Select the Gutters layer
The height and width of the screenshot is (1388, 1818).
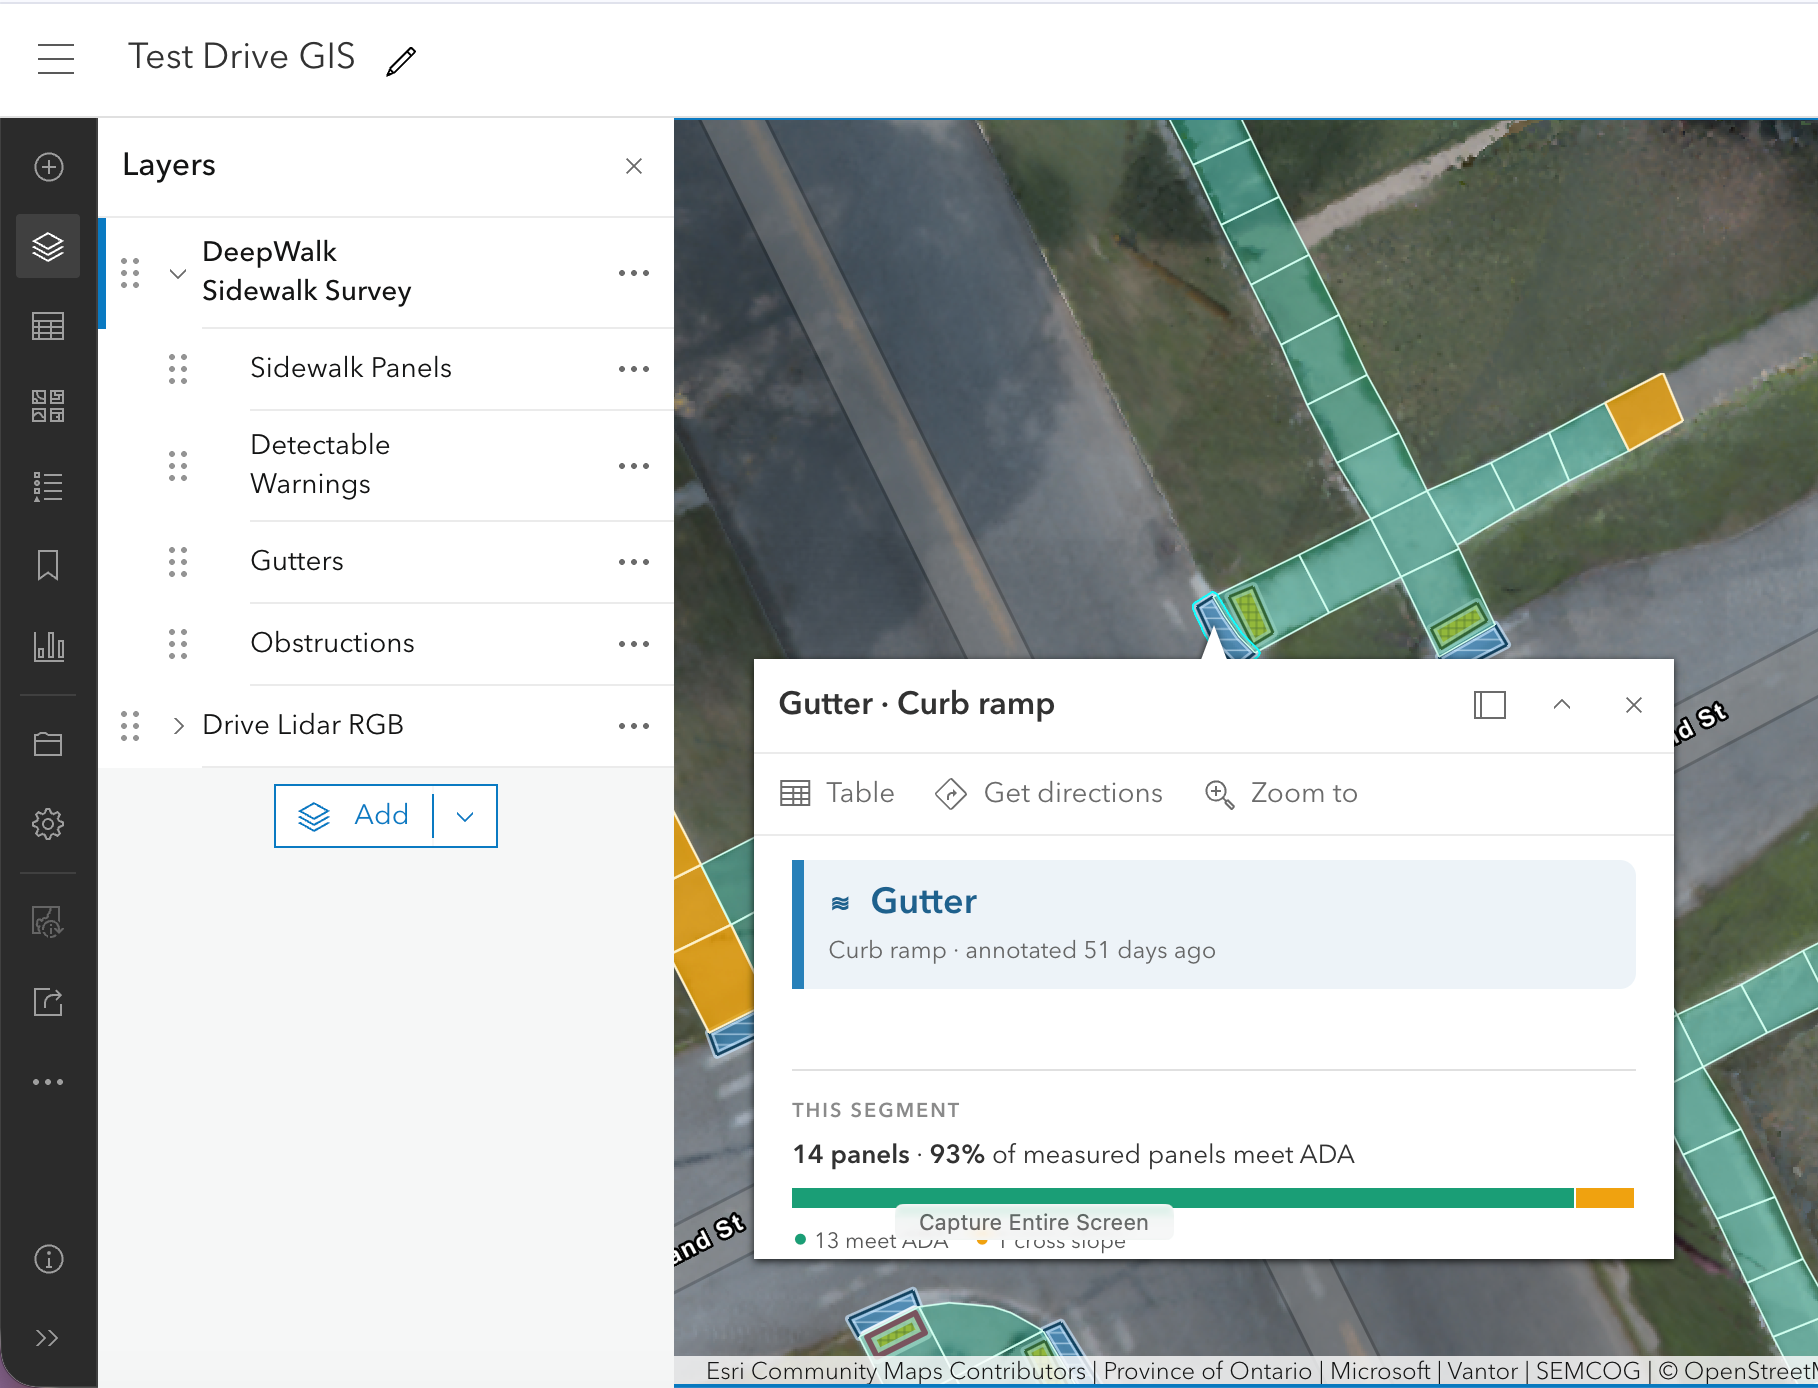click(297, 561)
